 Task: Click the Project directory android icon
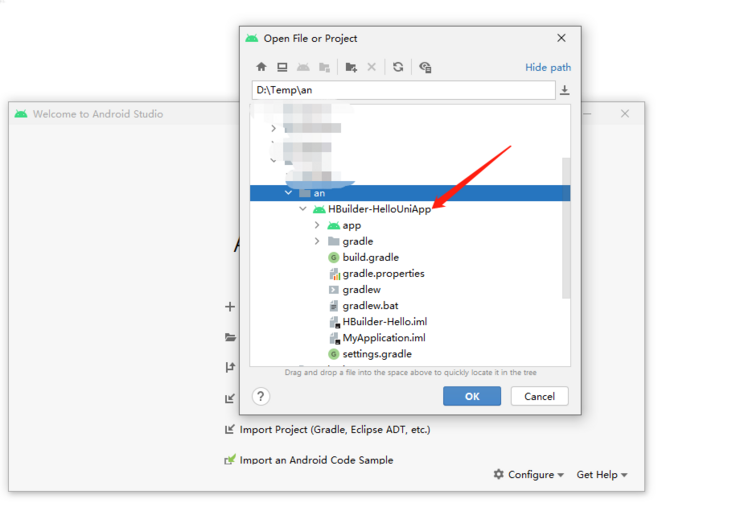click(303, 67)
